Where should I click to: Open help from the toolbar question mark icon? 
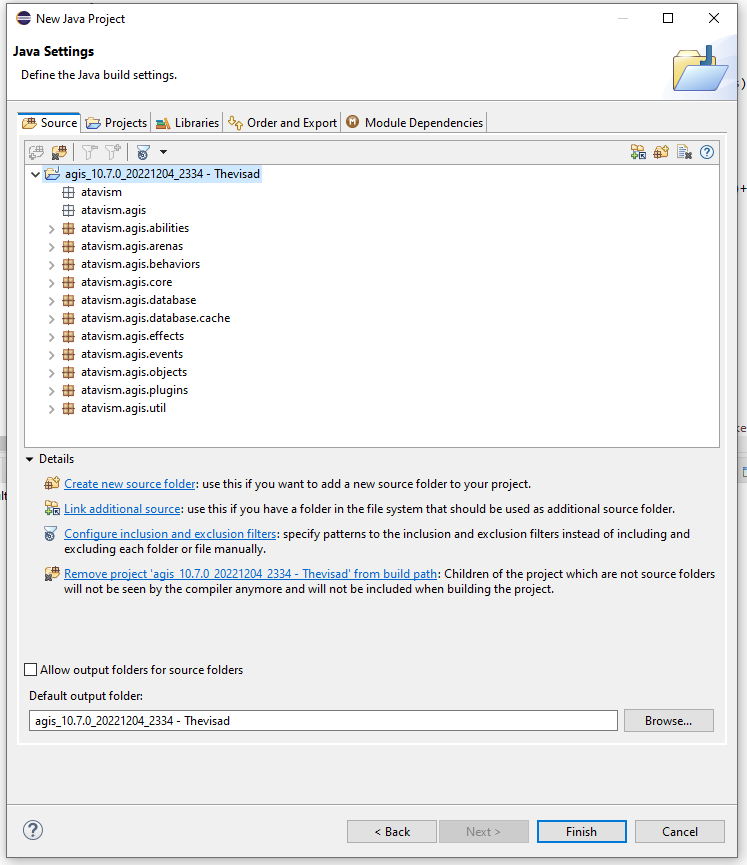coord(707,152)
